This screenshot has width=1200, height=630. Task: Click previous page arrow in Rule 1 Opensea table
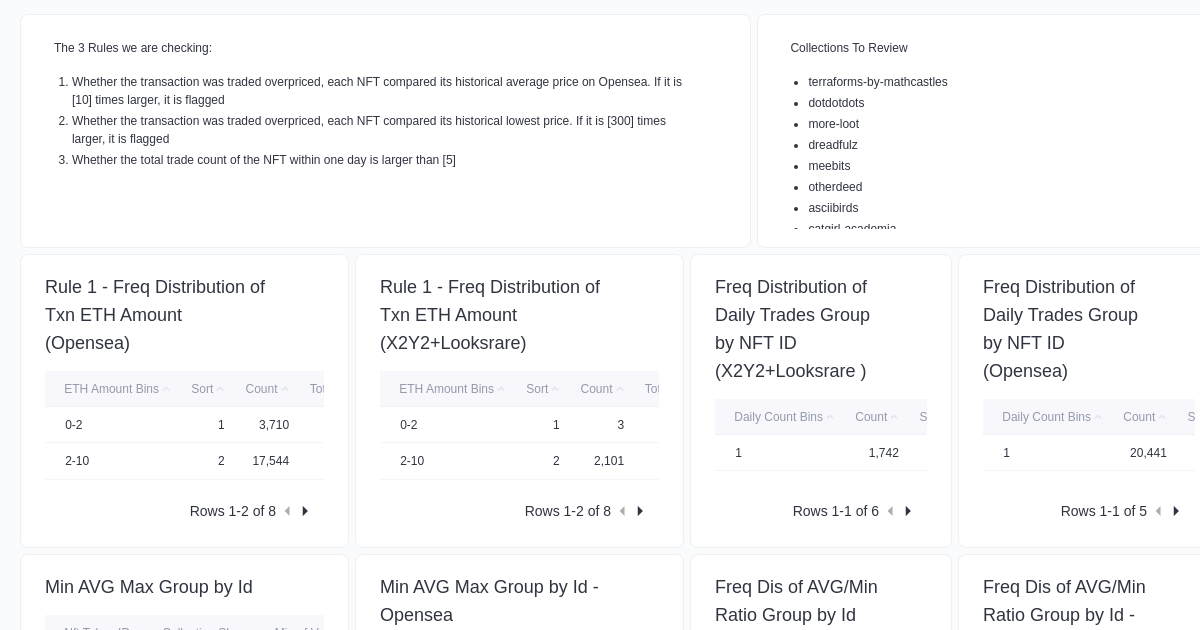pos(287,511)
